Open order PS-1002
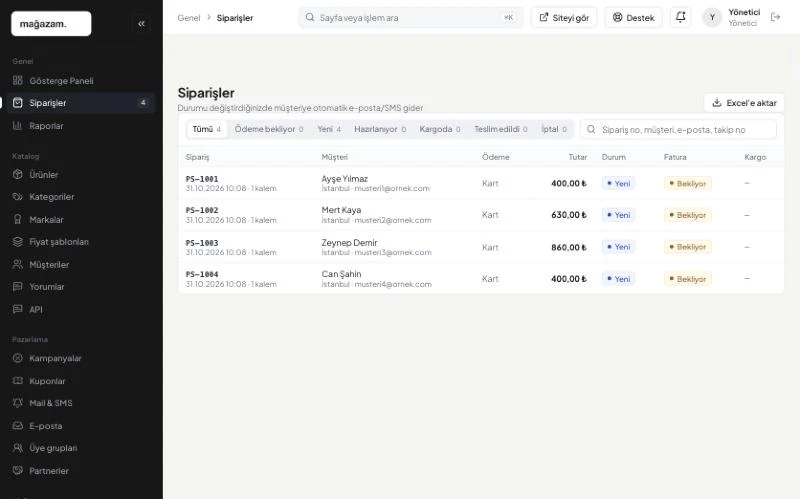The width and height of the screenshot is (800, 499). click(x=202, y=210)
